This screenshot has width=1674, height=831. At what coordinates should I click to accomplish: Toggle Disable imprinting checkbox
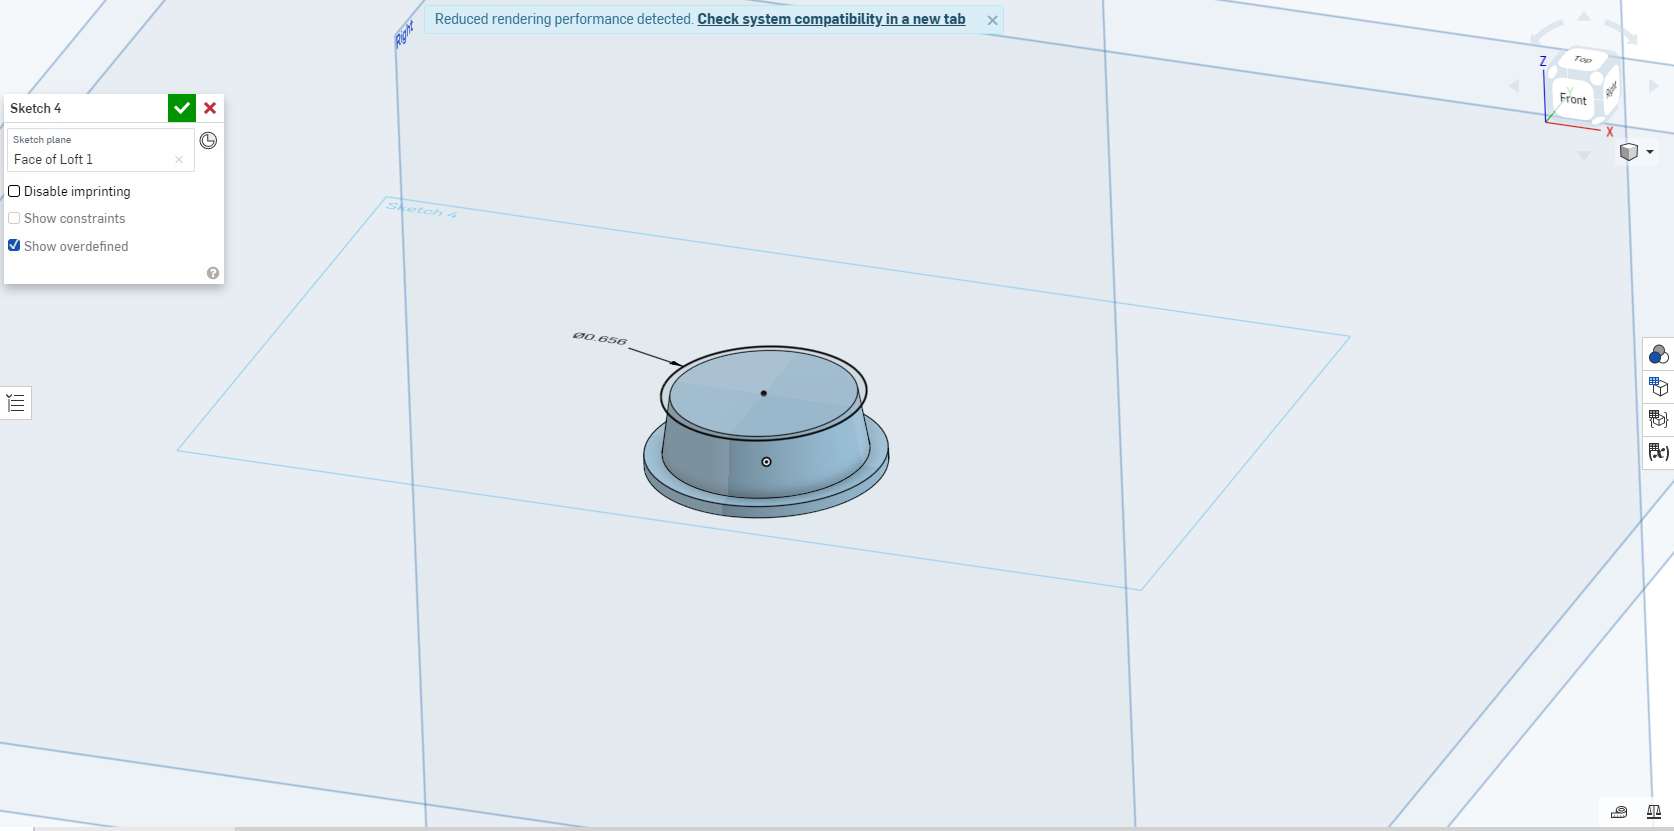(x=14, y=191)
